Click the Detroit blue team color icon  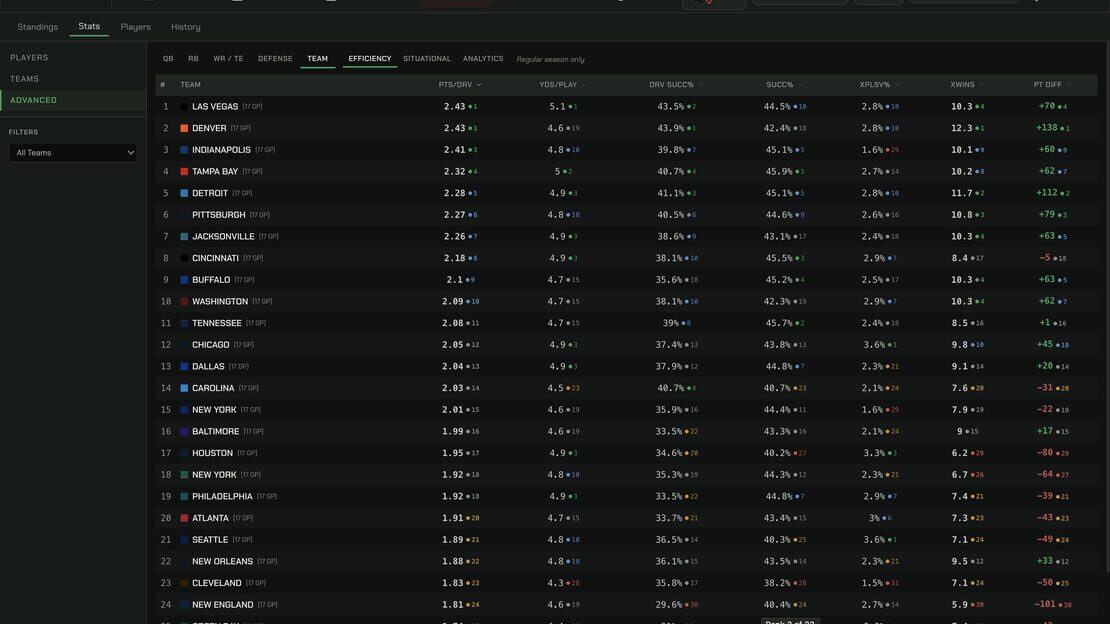click(x=184, y=193)
